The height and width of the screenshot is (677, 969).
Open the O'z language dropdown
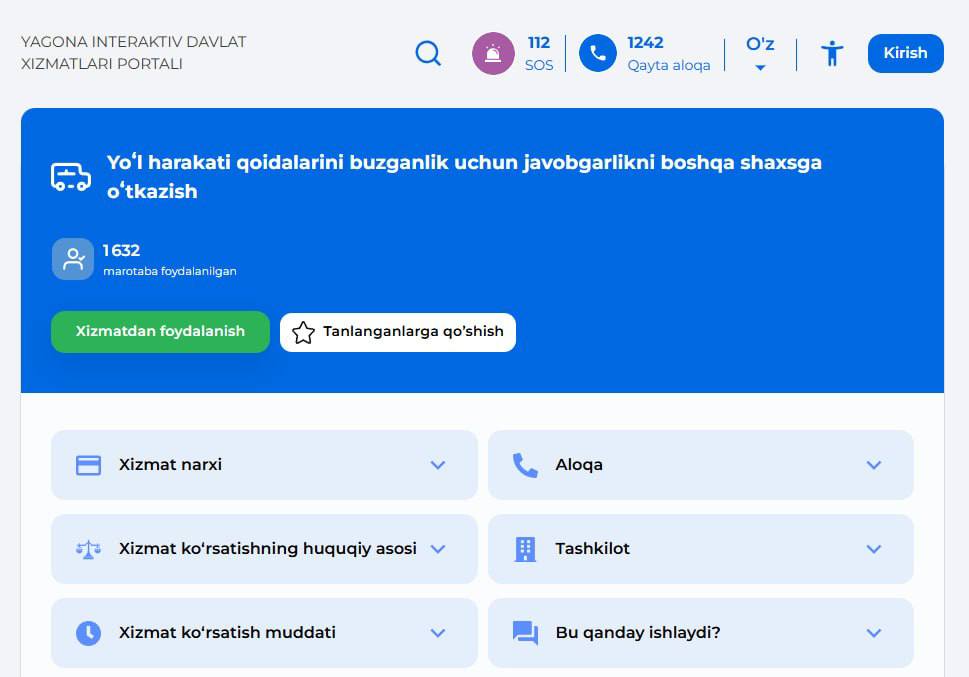[x=761, y=53]
